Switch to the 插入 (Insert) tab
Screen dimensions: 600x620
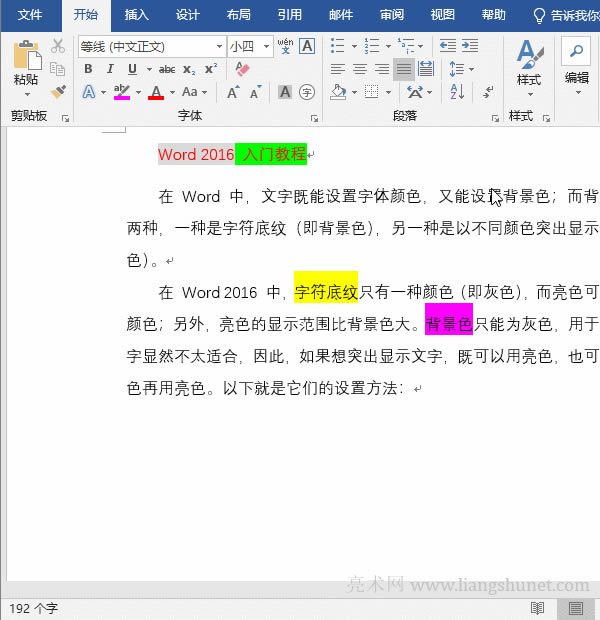point(137,15)
